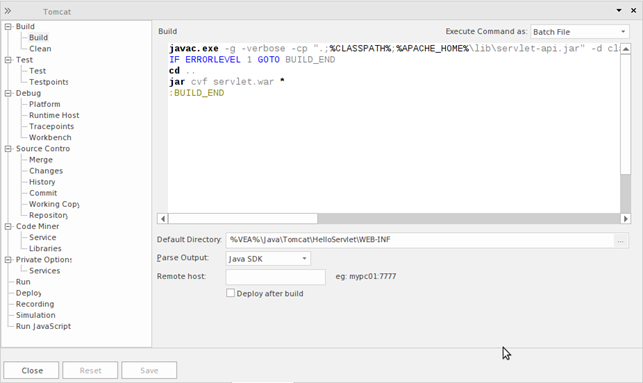The image size is (643, 383).
Task: Select the Clean item under Build
Action: point(40,48)
